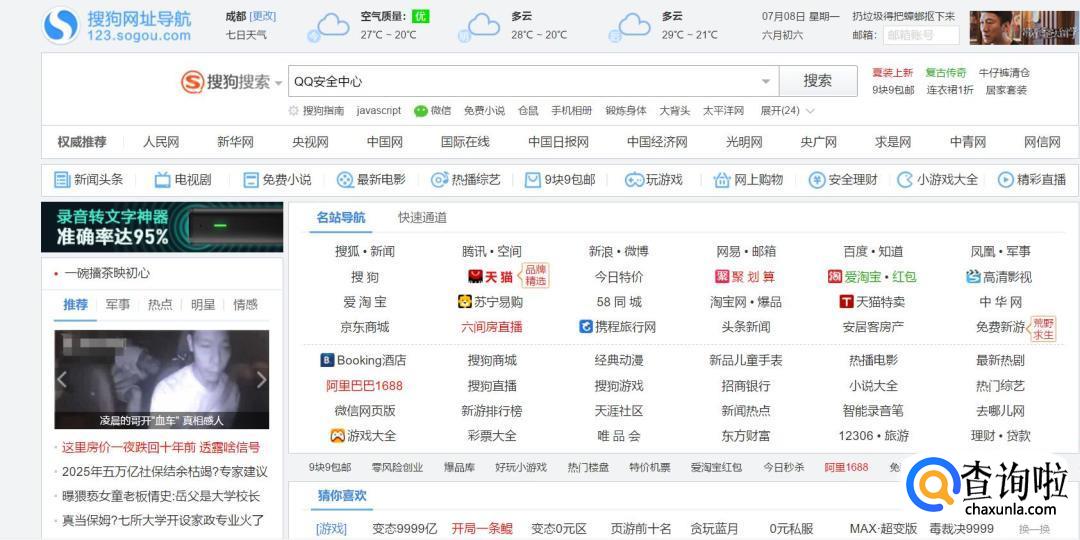Click the WeChat icon below search box
Screen dimensions: 1080x540
click(421, 111)
